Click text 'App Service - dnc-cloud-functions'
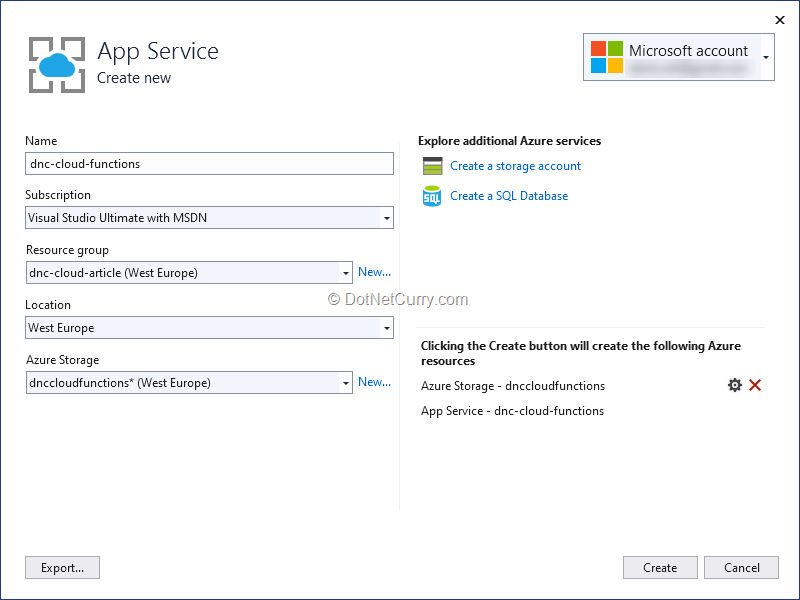800x600 pixels. coord(512,411)
